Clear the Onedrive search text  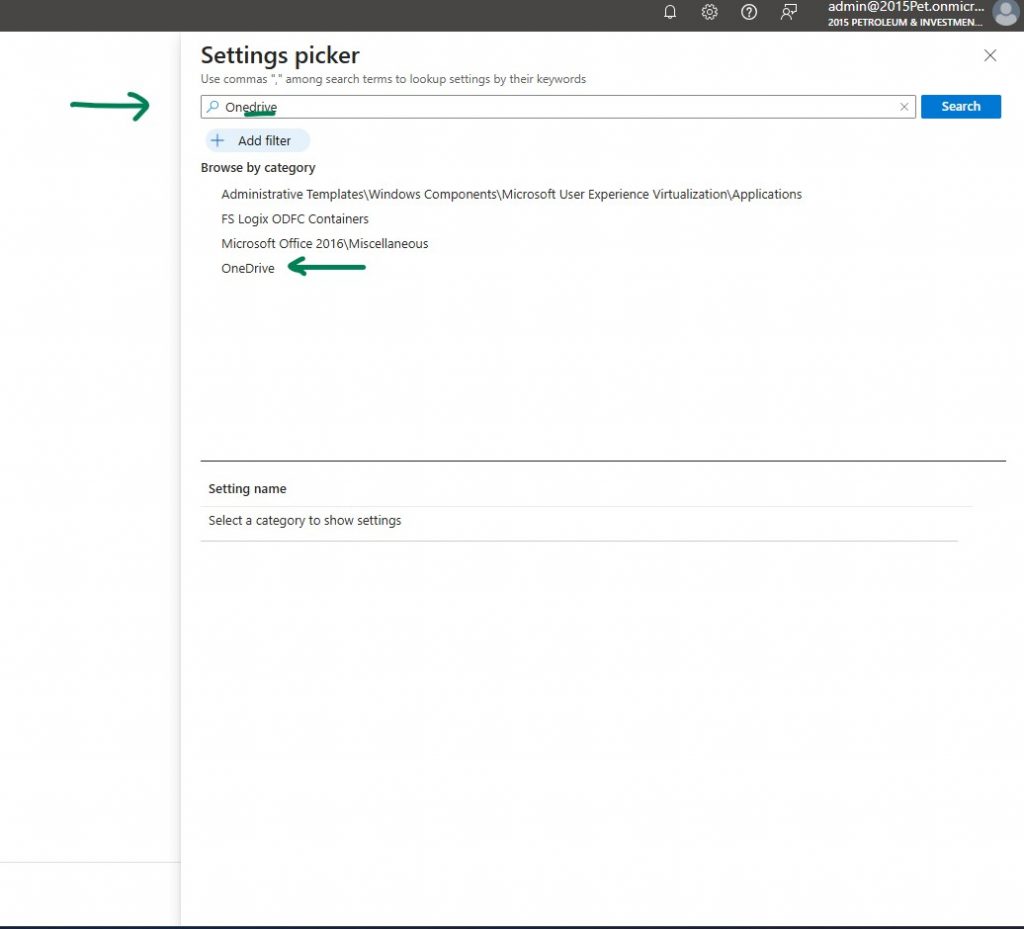(x=904, y=107)
